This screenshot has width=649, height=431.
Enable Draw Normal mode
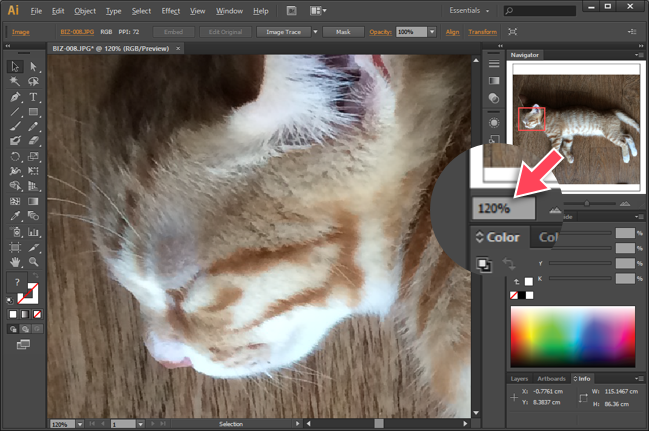13,329
